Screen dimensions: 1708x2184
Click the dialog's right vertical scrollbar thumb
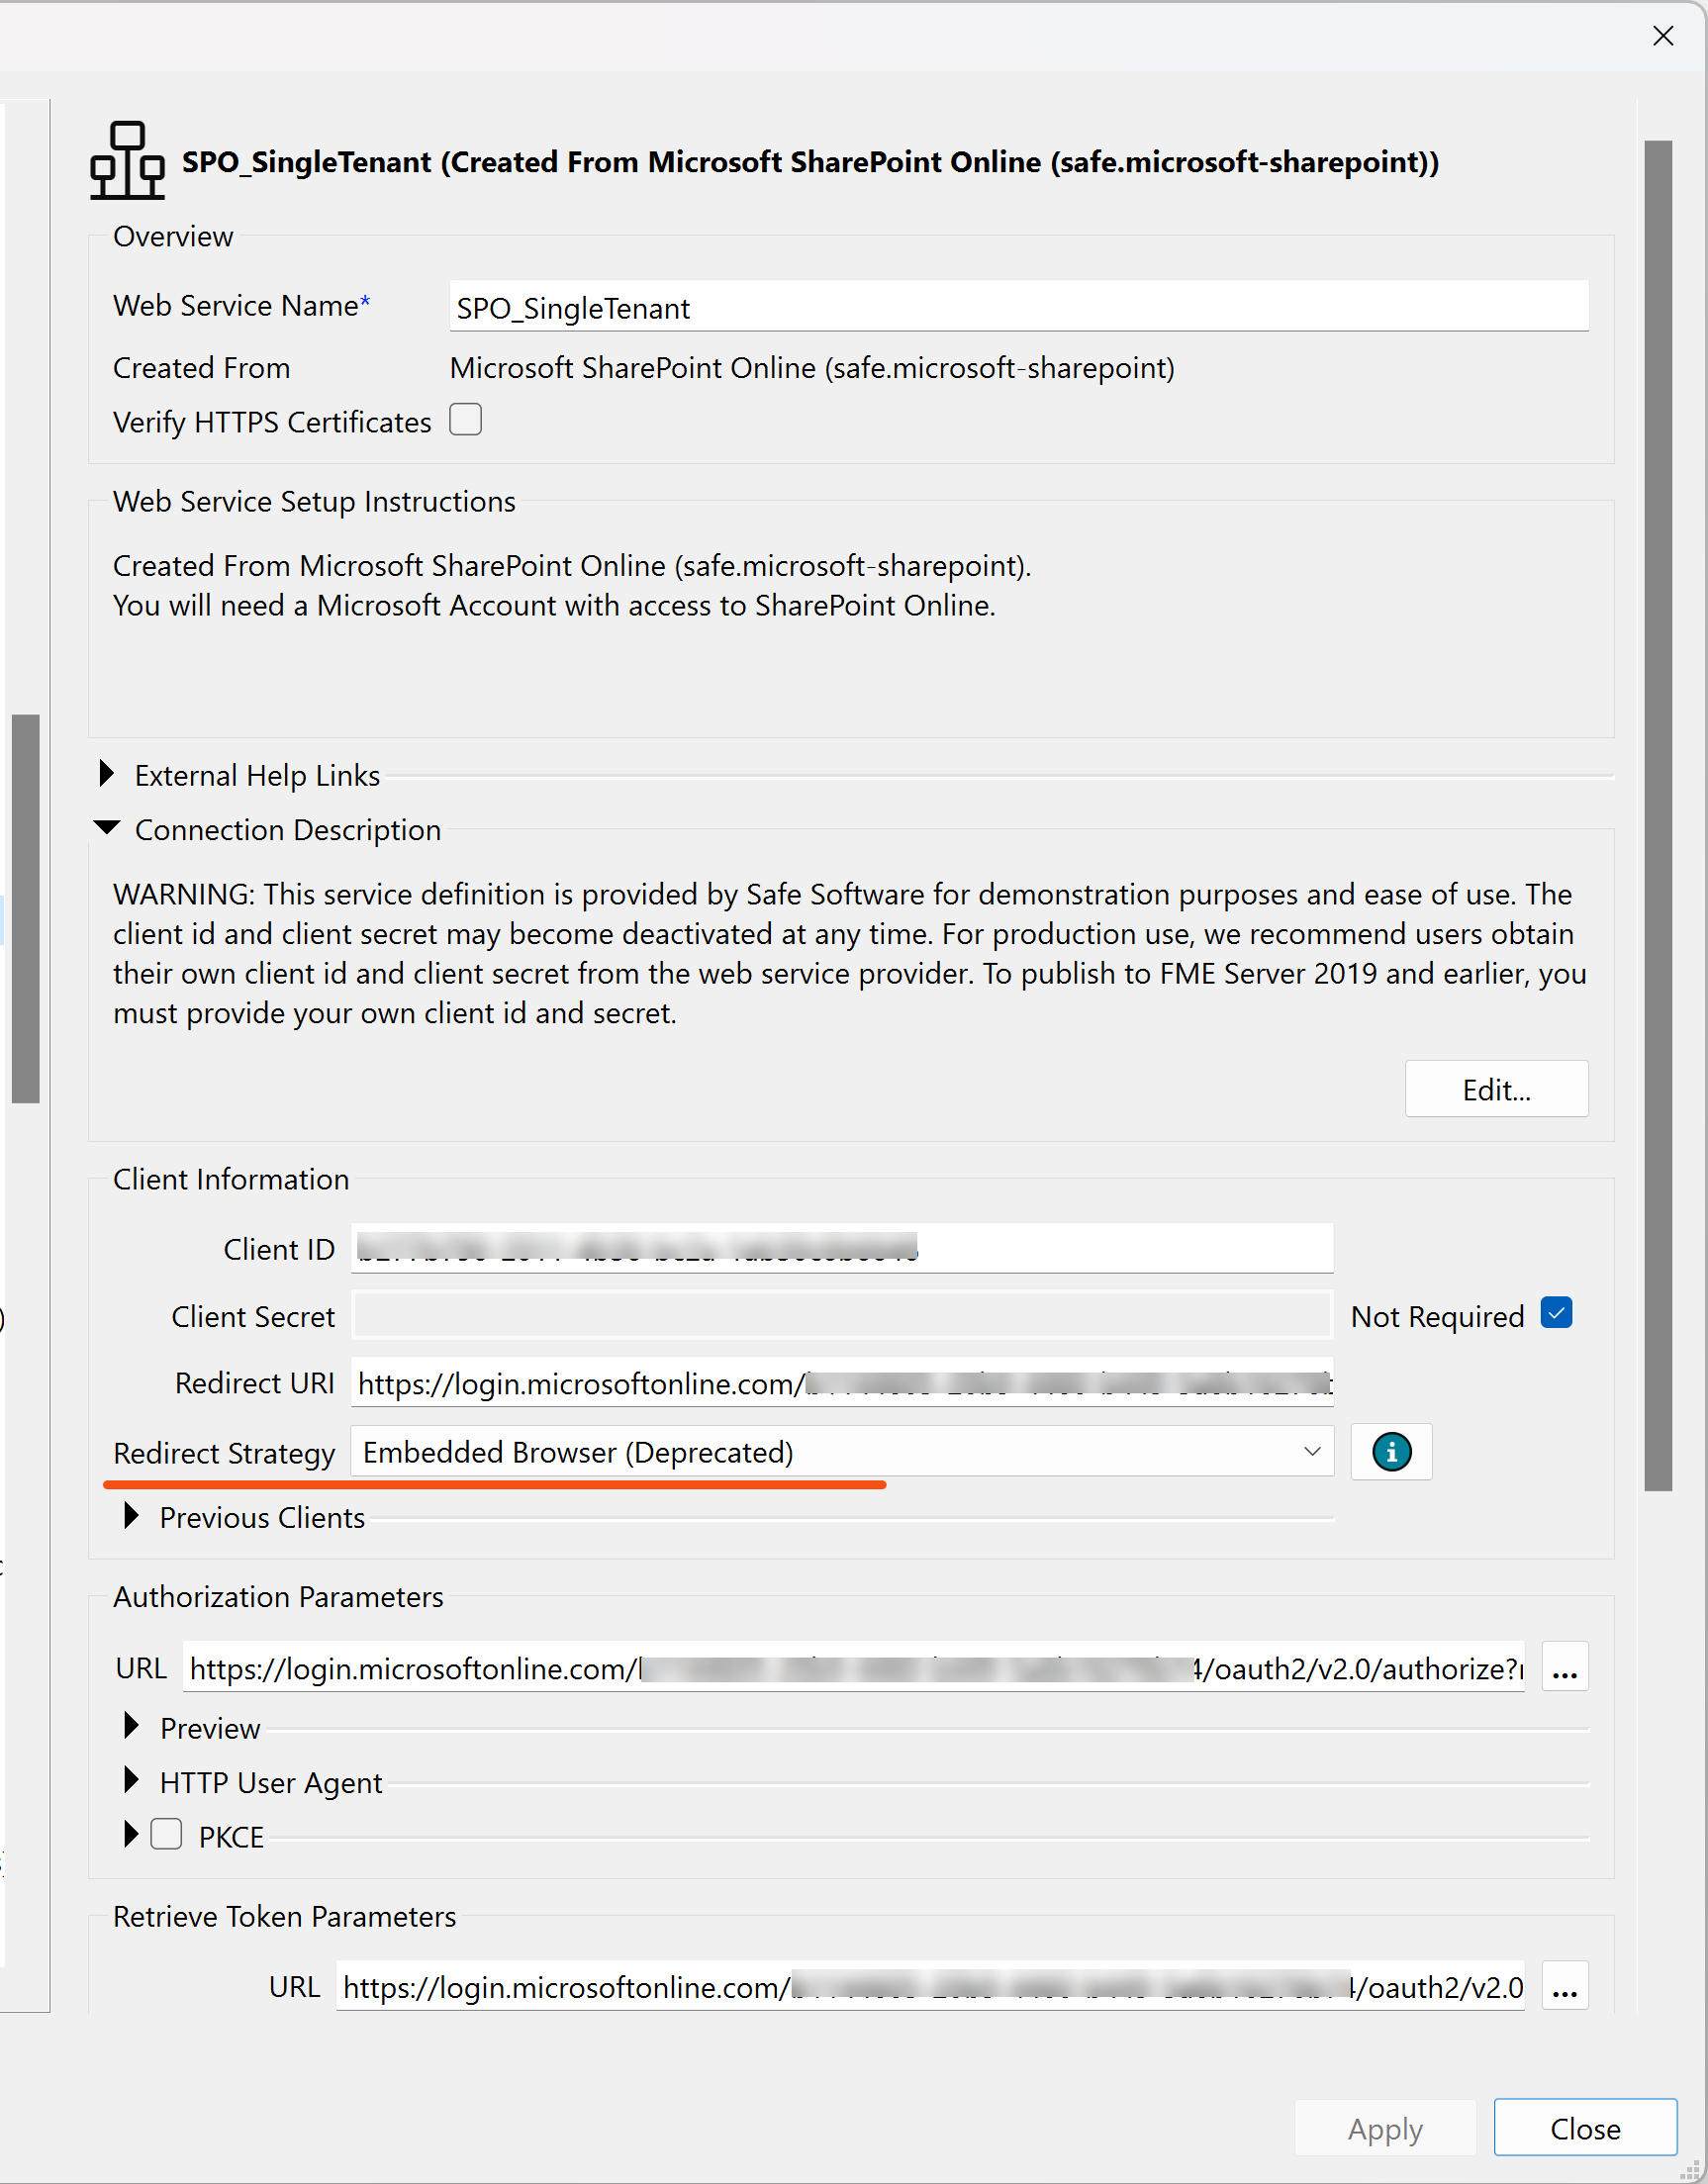pyautogui.click(x=1658, y=815)
